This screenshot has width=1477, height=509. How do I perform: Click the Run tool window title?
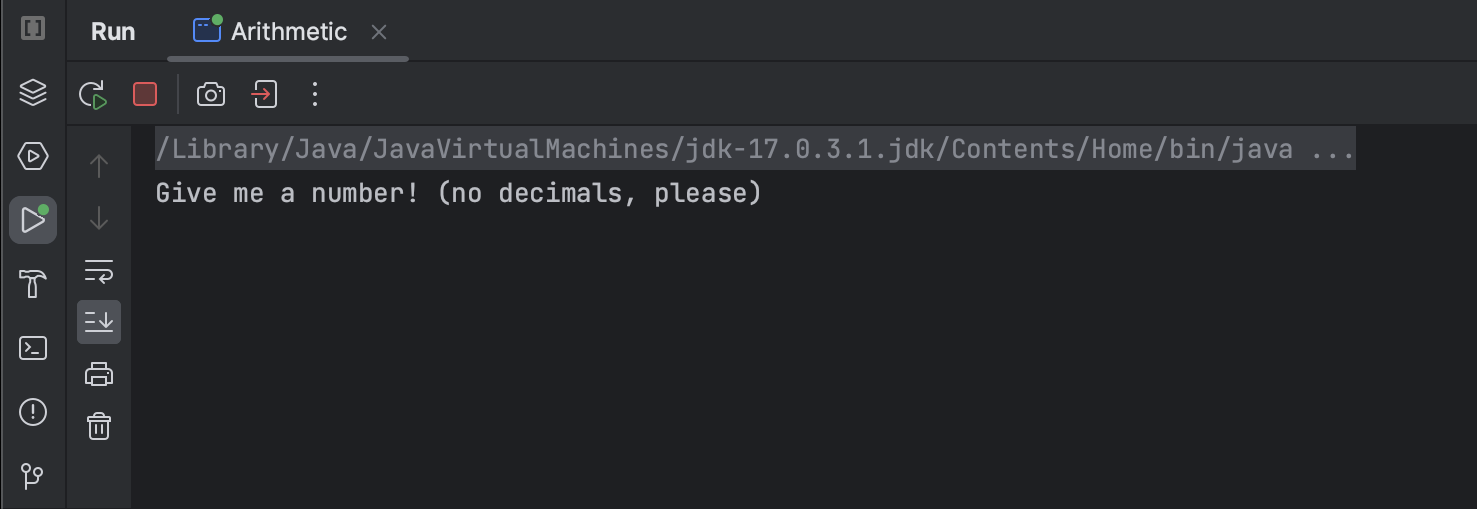[x=113, y=31]
